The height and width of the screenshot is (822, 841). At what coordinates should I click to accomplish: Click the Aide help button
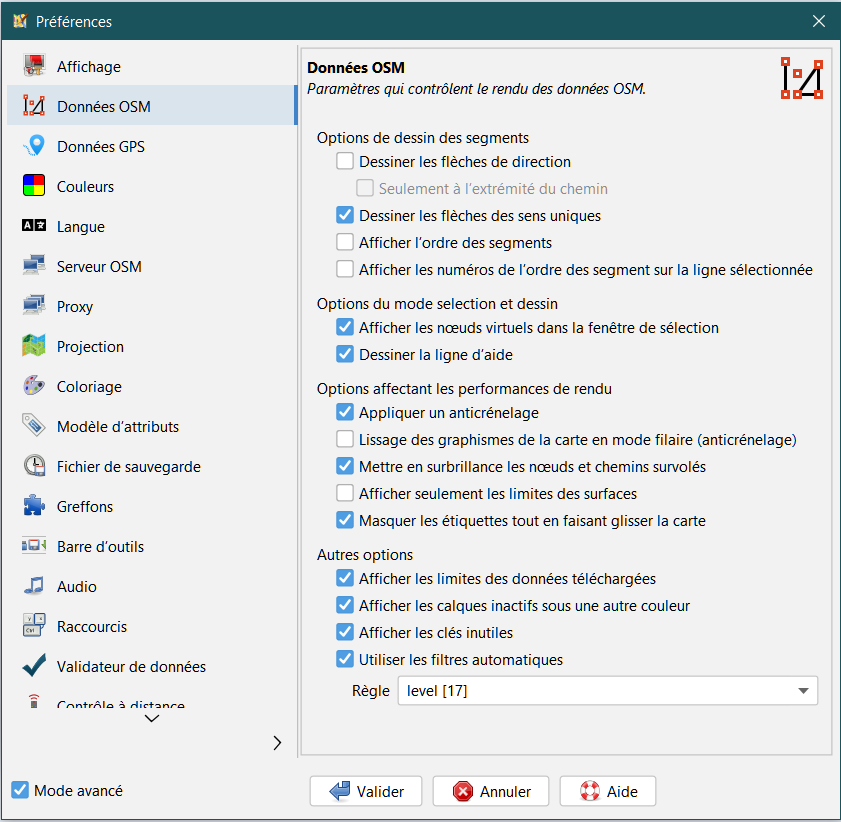[609, 791]
